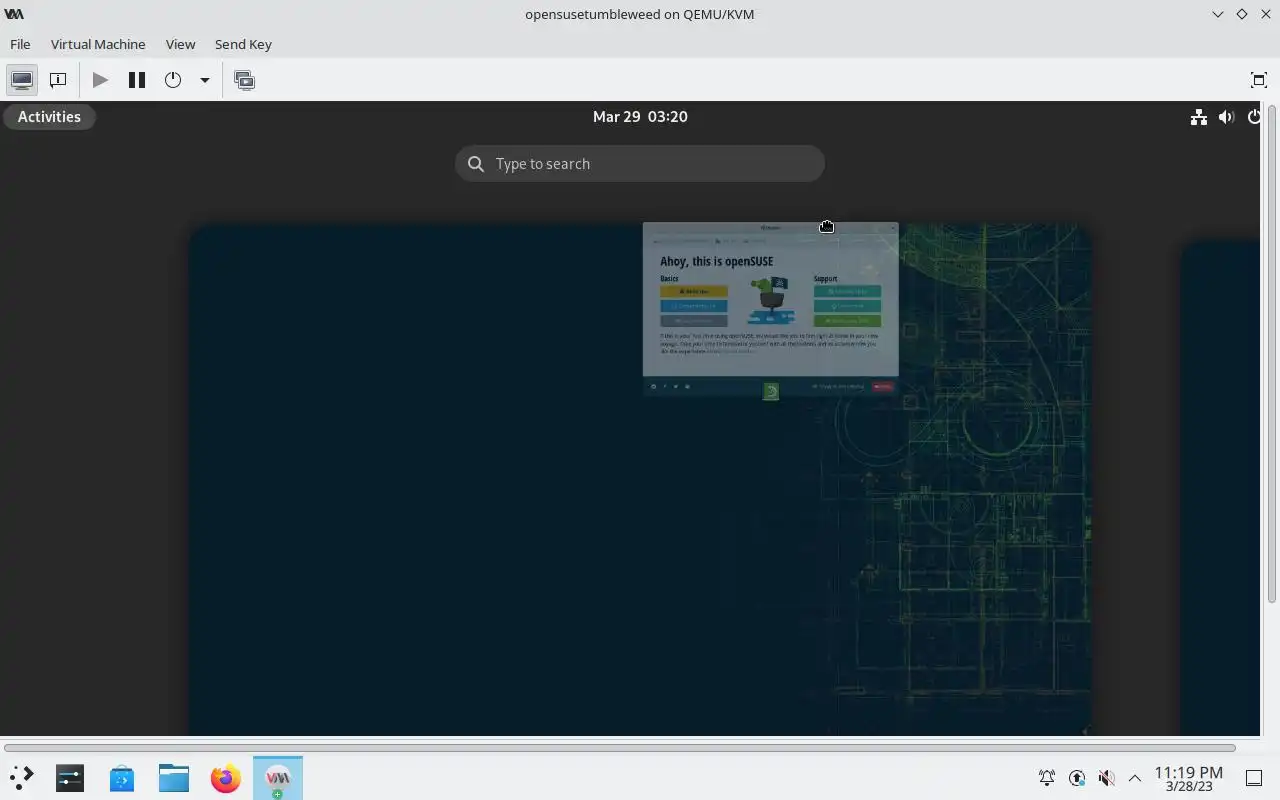Switch console to fullscreen view

tap(1259, 80)
